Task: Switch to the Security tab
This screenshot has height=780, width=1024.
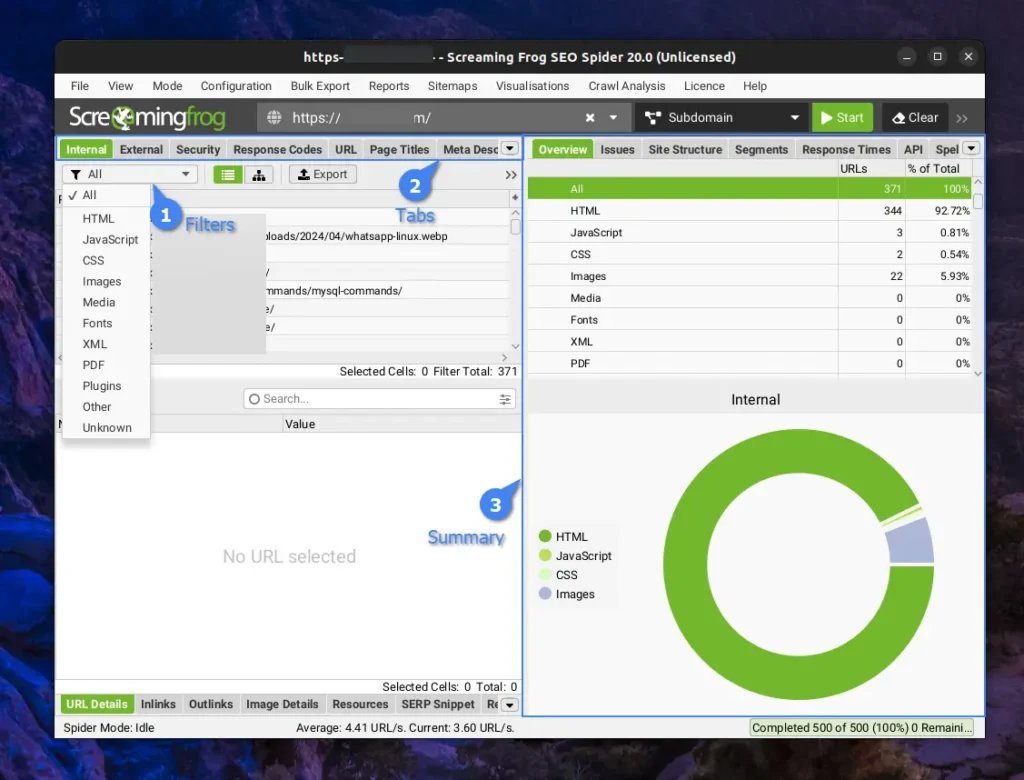Action: [198, 150]
